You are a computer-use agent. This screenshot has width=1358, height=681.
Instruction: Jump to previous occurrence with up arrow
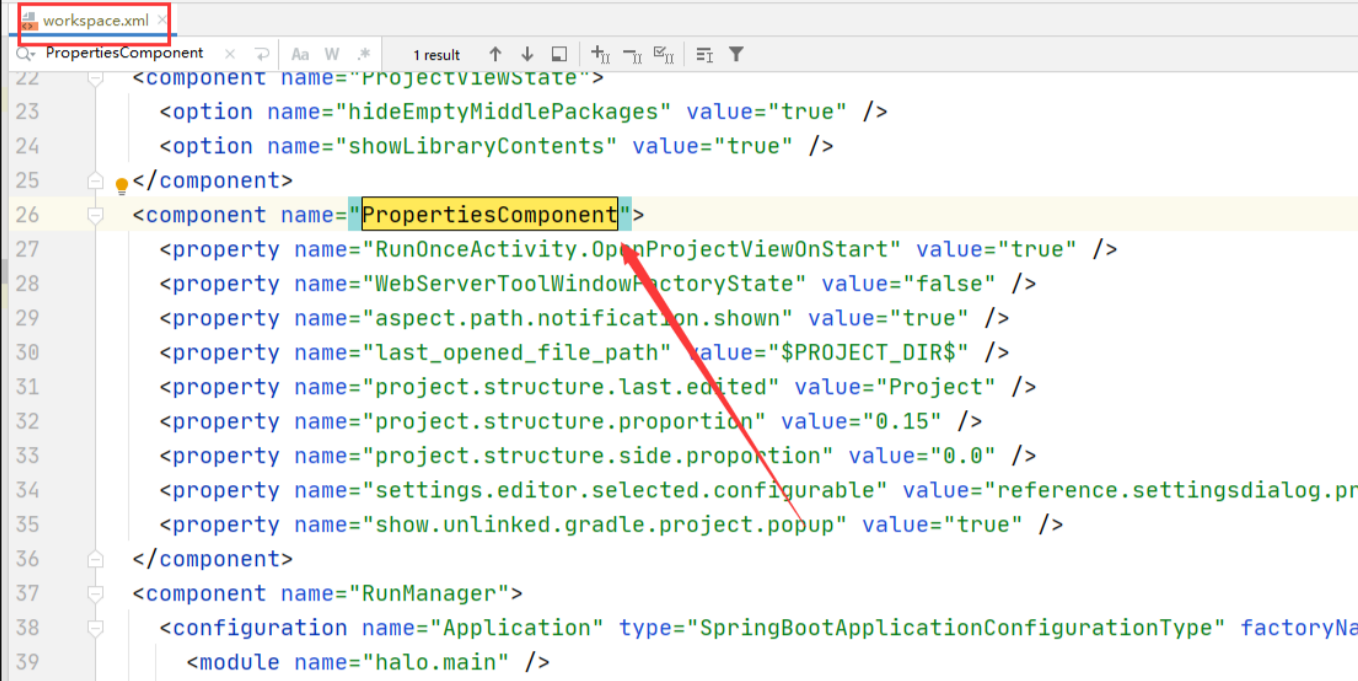click(496, 54)
